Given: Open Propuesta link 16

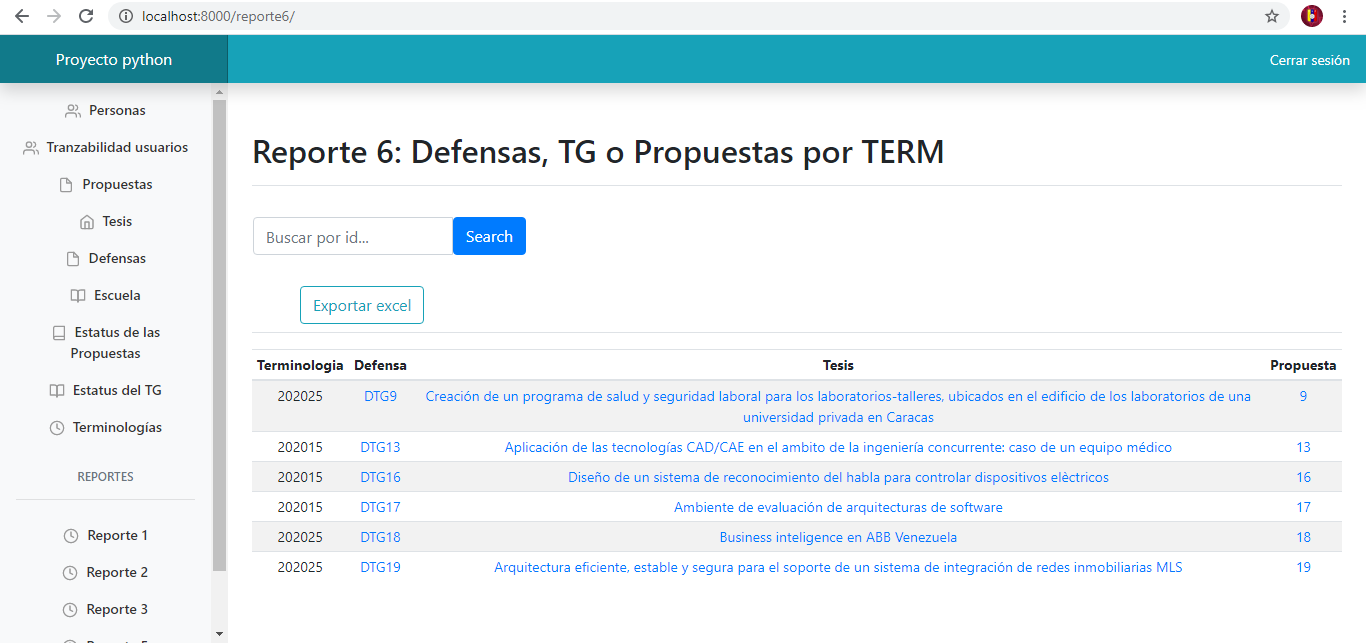Looking at the screenshot, I should (1303, 477).
